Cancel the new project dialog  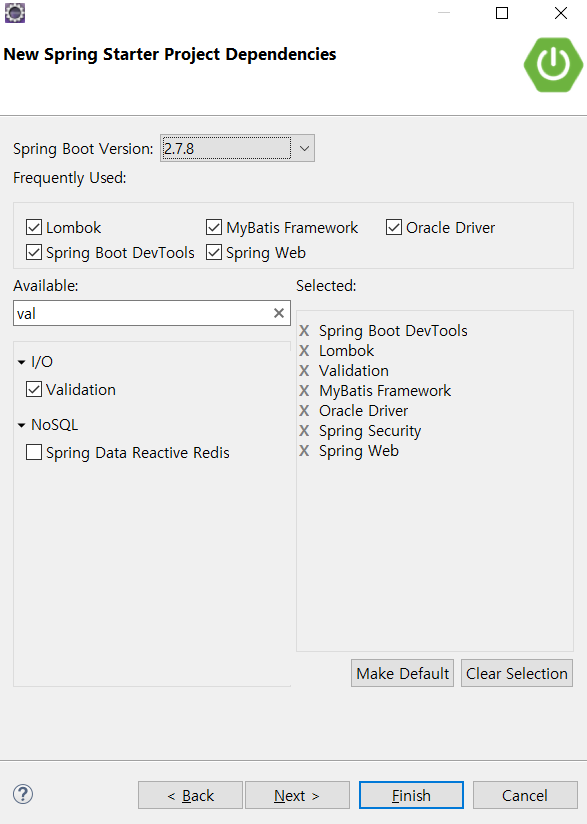point(525,795)
